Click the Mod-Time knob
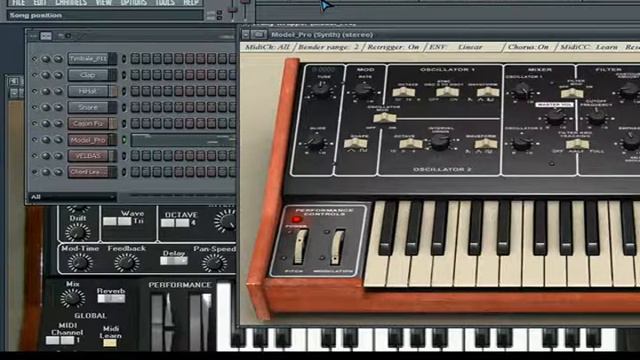The image size is (640, 360). click(80, 263)
